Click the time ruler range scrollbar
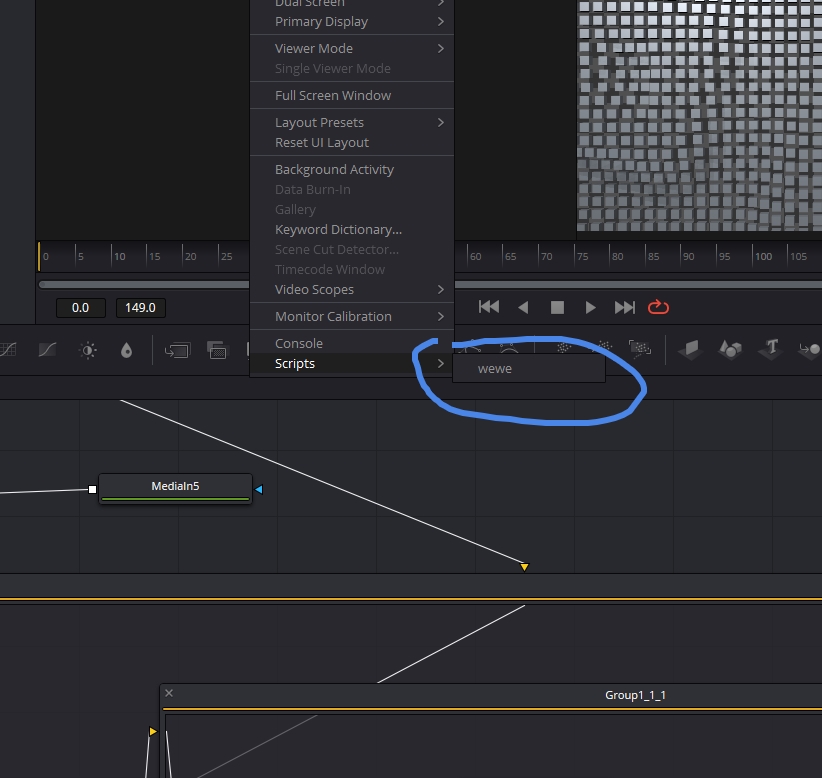The width and height of the screenshot is (822, 778). (x=430, y=285)
